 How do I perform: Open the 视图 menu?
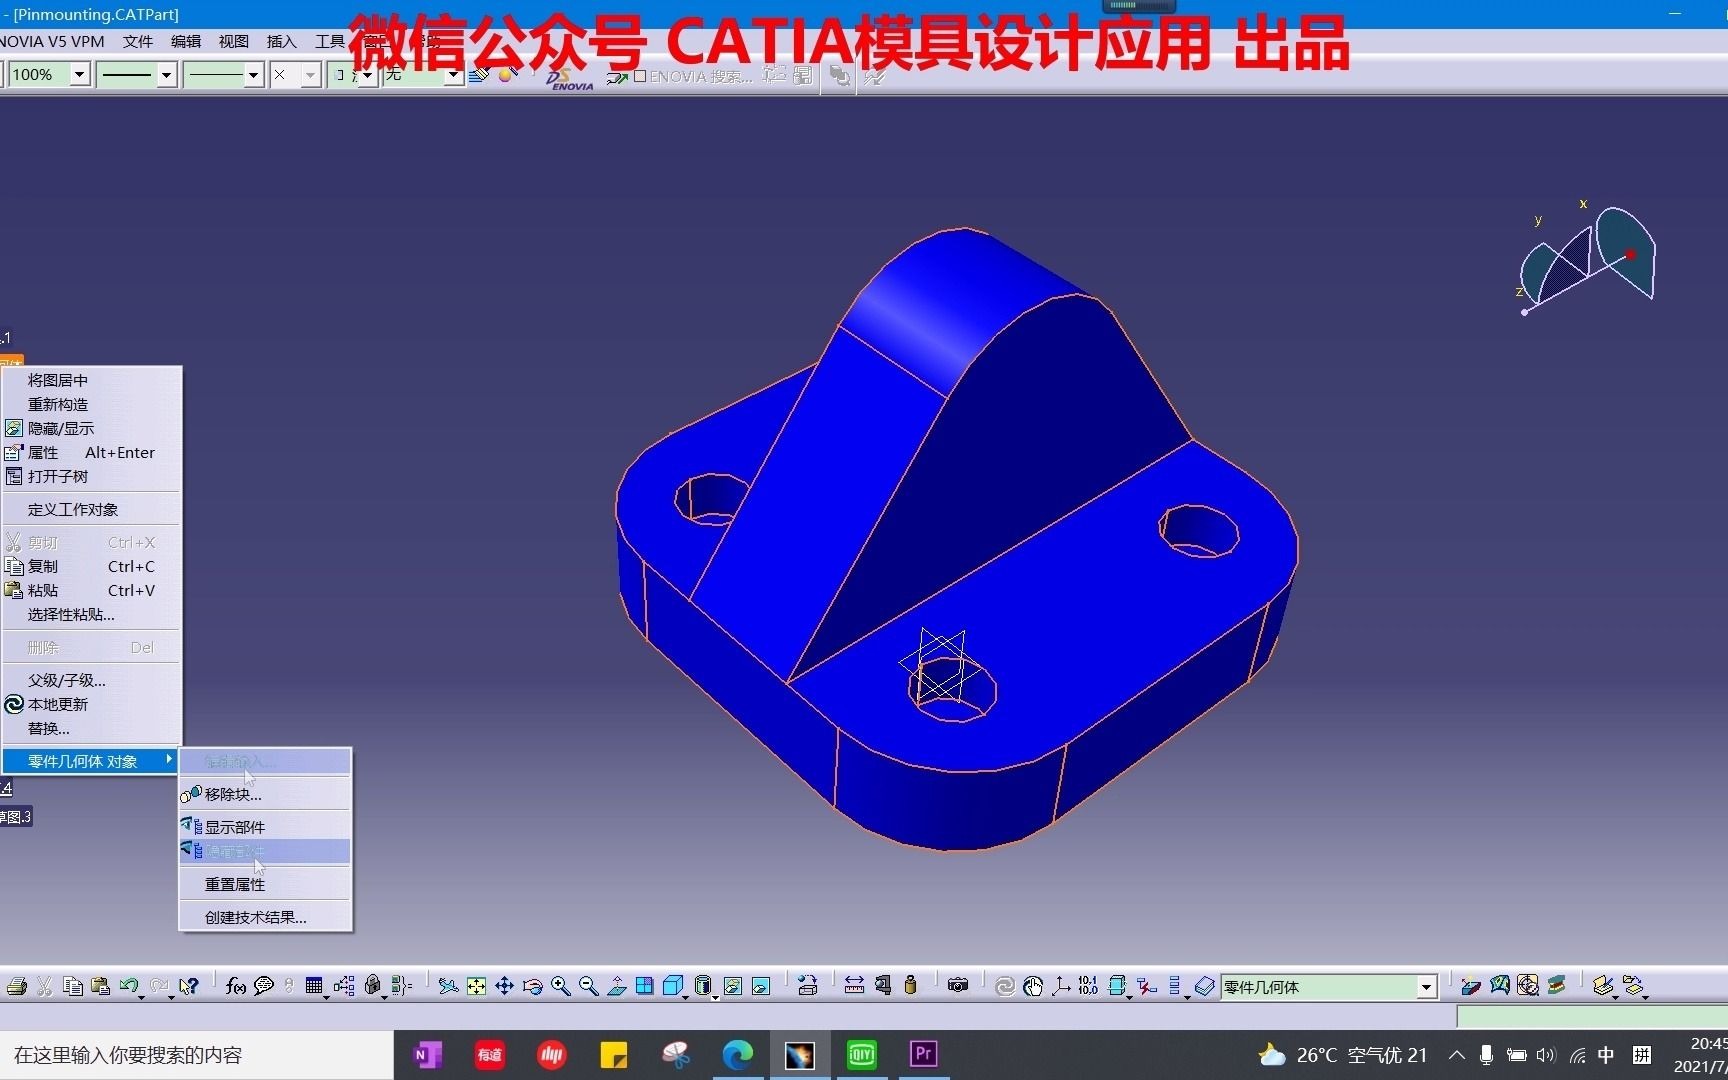(x=233, y=41)
